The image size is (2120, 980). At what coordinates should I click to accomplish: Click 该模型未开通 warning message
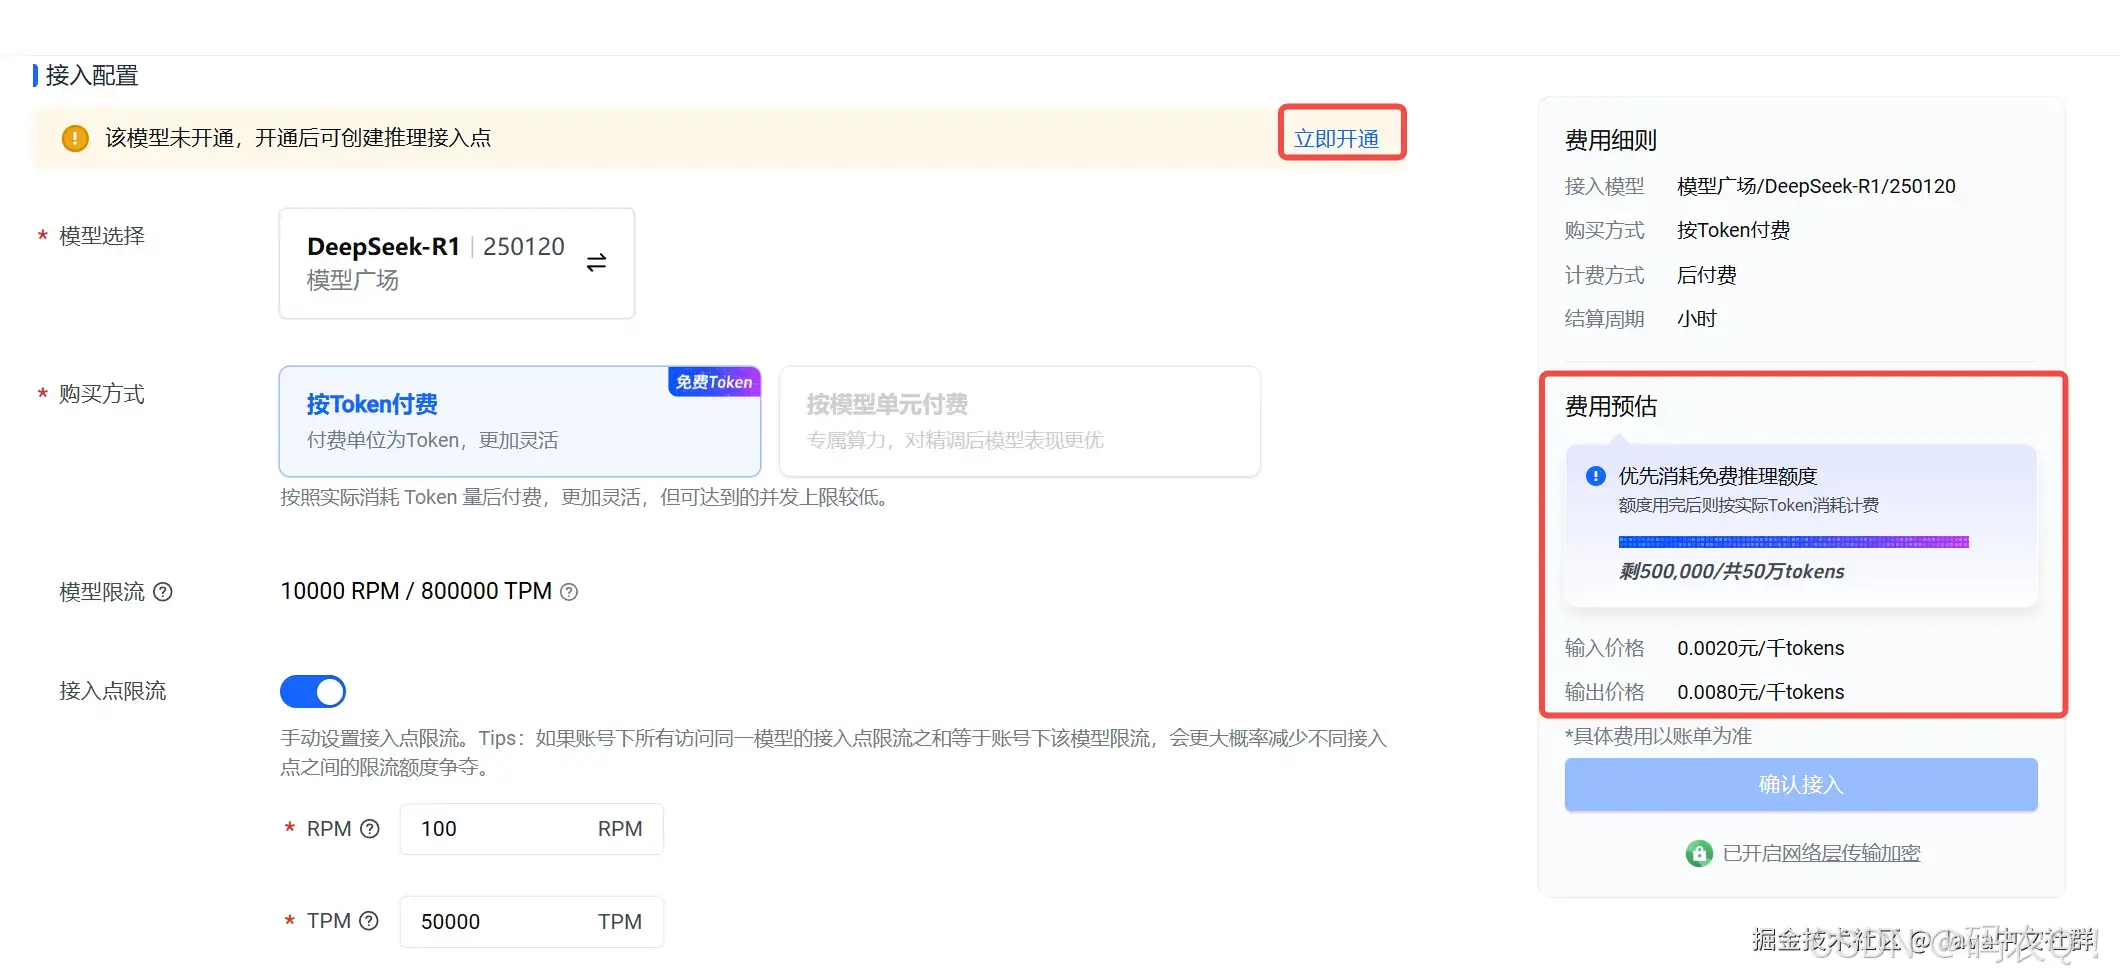(298, 138)
